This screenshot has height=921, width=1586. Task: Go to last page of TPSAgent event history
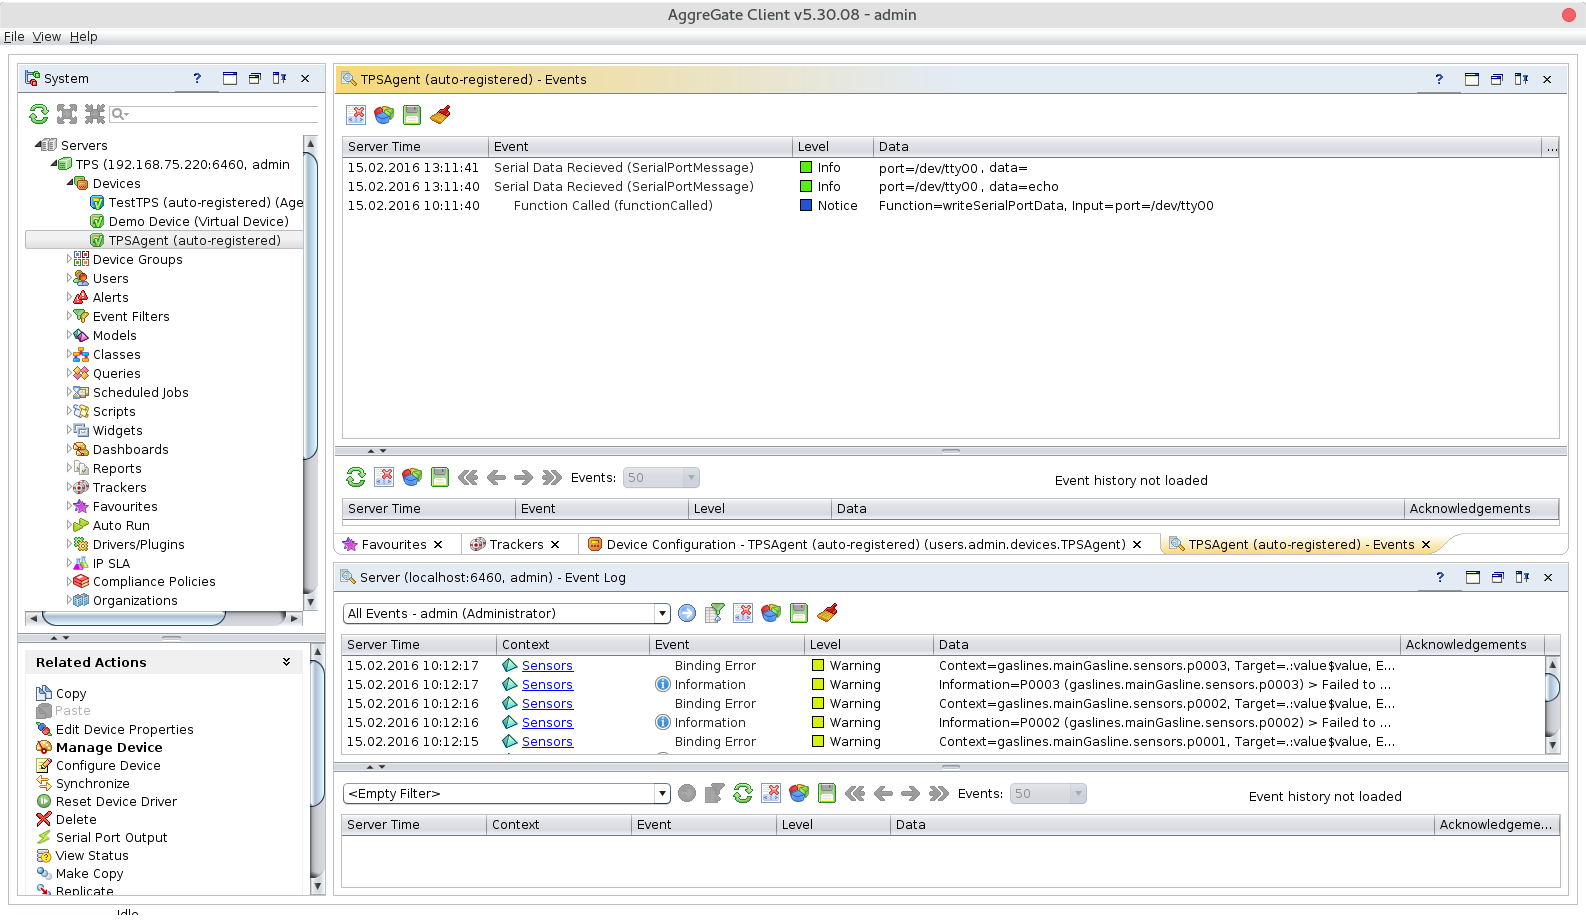click(x=552, y=477)
